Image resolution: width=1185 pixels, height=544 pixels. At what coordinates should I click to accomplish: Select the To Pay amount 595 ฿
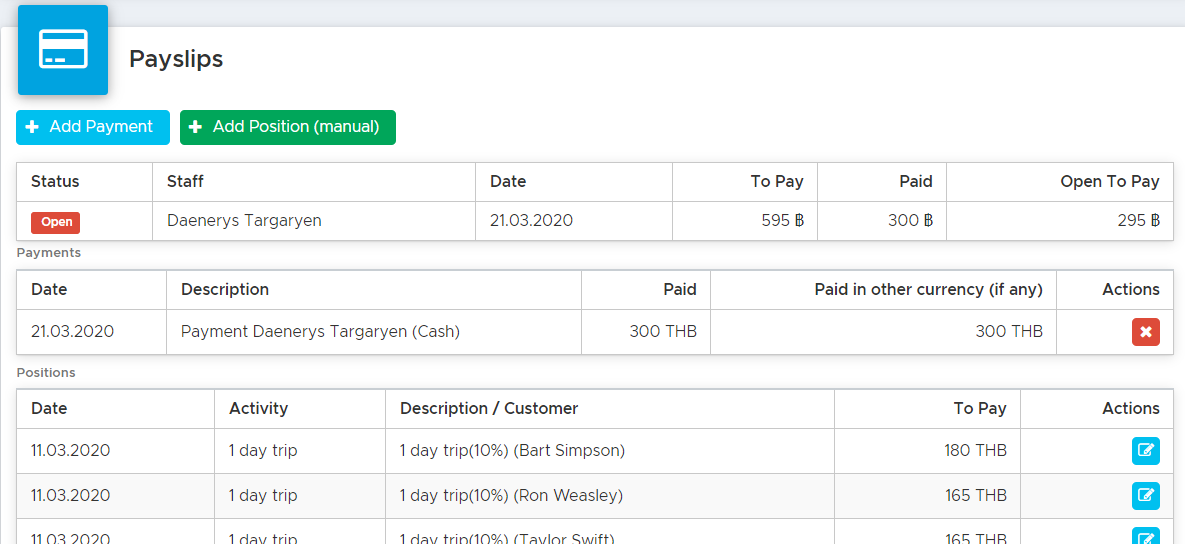click(x=782, y=221)
